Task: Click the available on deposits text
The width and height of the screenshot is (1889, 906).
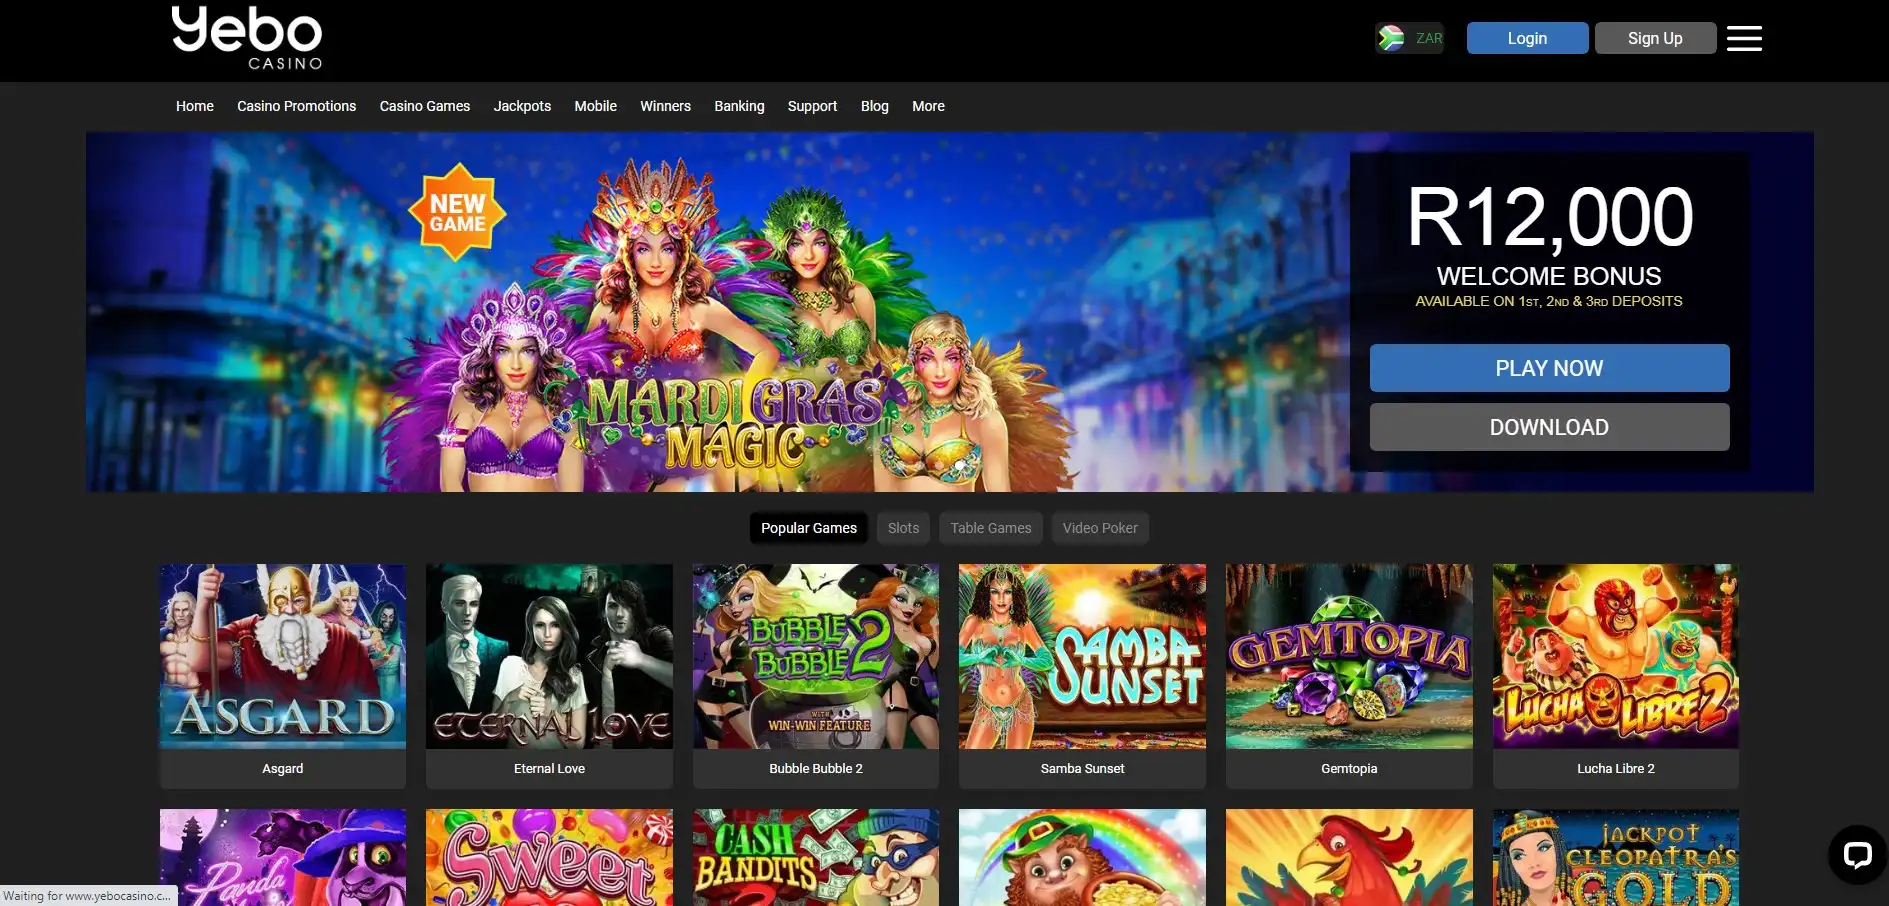Action: (1549, 301)
